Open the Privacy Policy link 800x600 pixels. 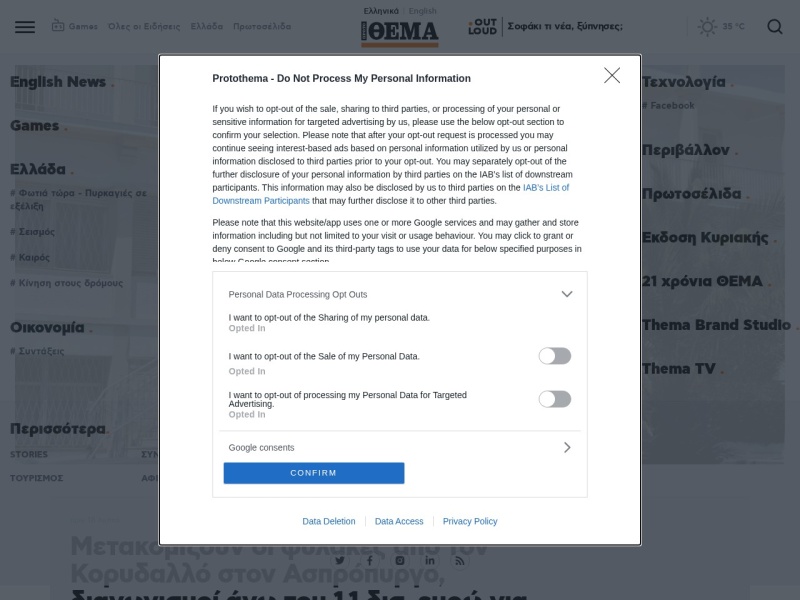tap(470, 521)
